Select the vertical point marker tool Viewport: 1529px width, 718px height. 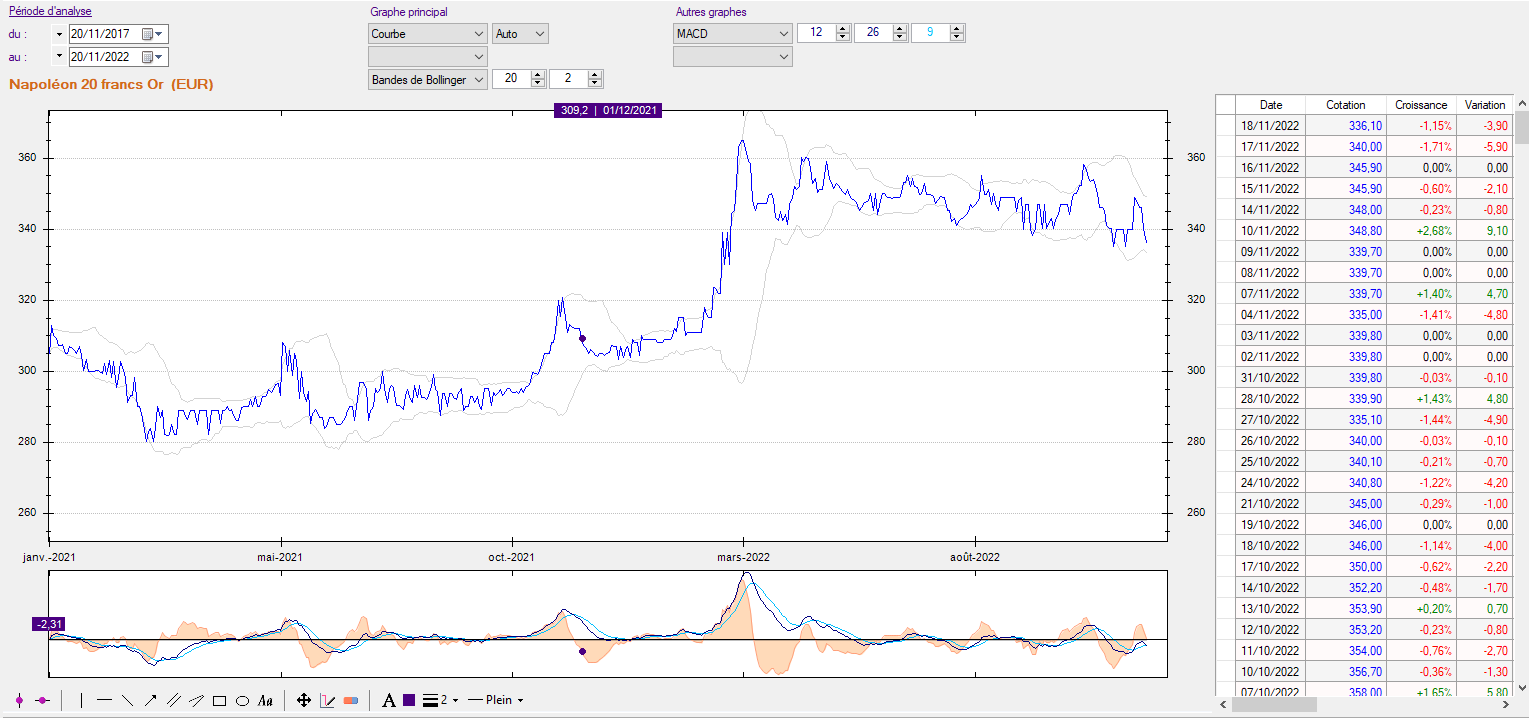coord(19,700)
